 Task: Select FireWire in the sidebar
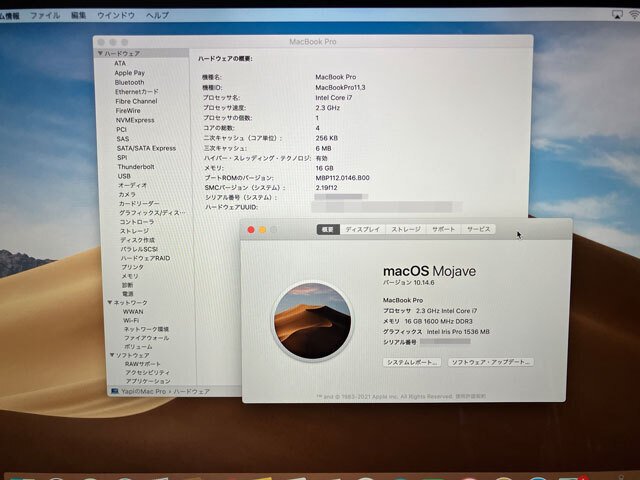pos(128,111)
